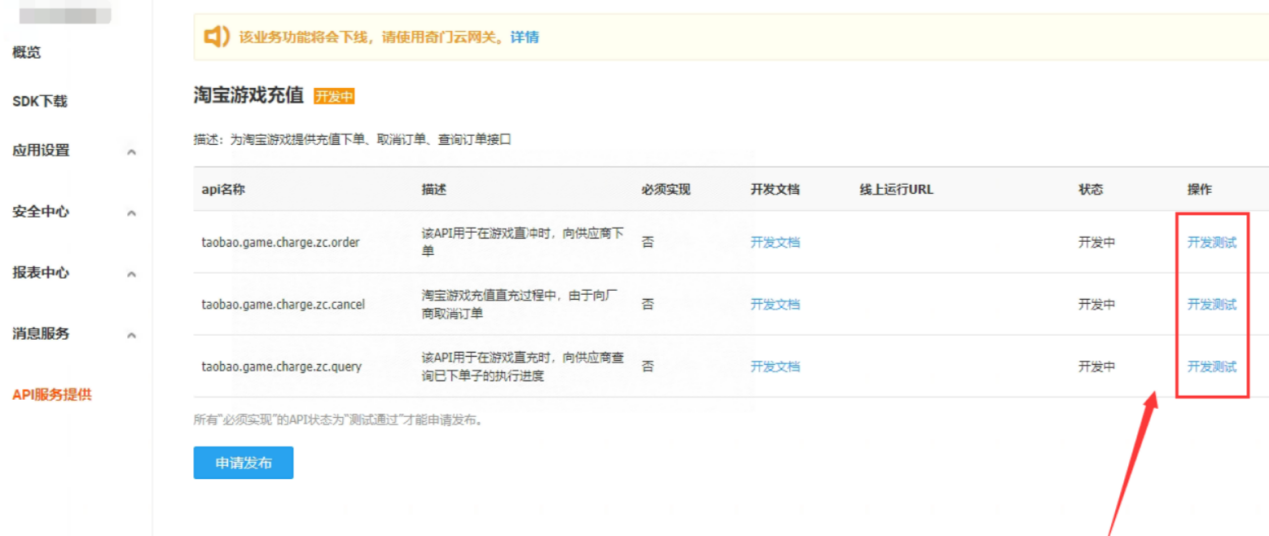The height and width of the screenshot is (536, 1269).
Task: Select the taobao.game.charge.zc.order API name
Action: [281, 242]
